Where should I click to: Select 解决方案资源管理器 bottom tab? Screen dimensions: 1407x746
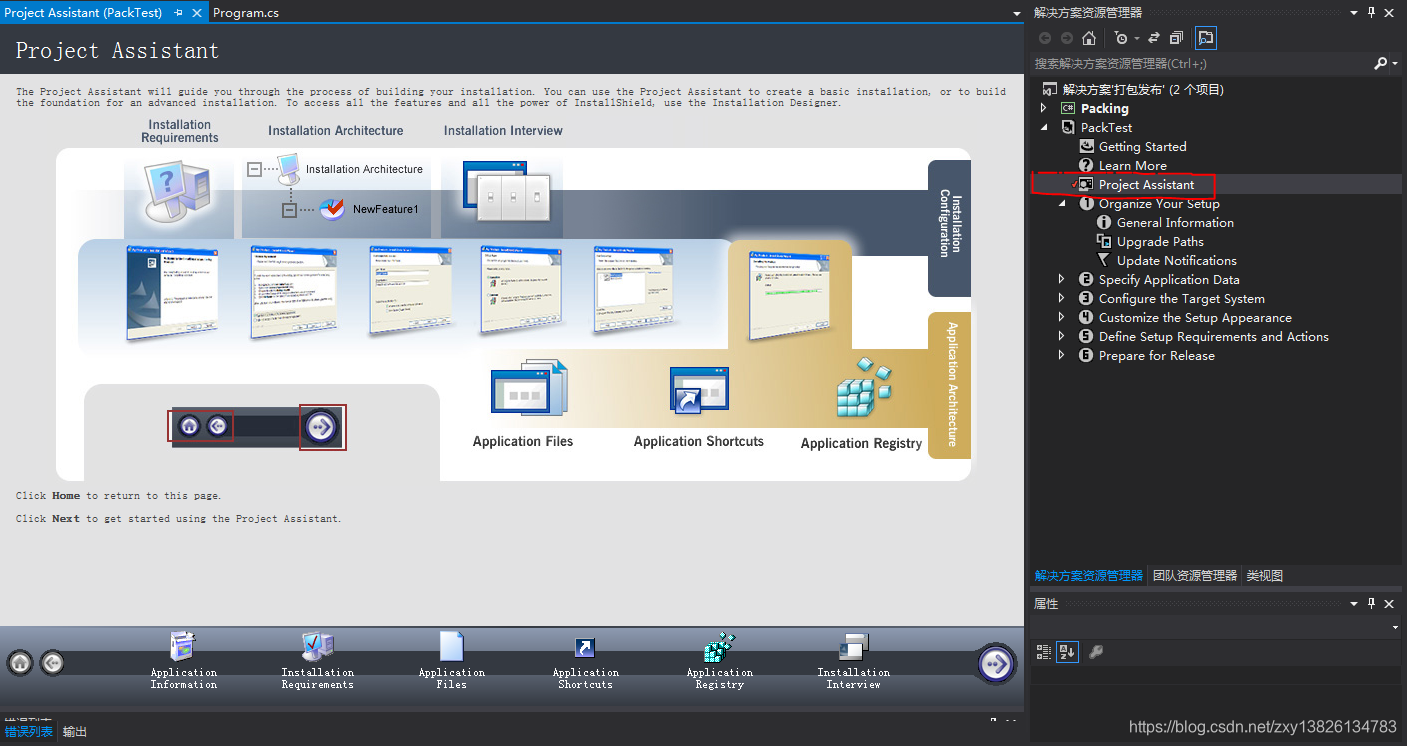click(x=1088, y=575)
